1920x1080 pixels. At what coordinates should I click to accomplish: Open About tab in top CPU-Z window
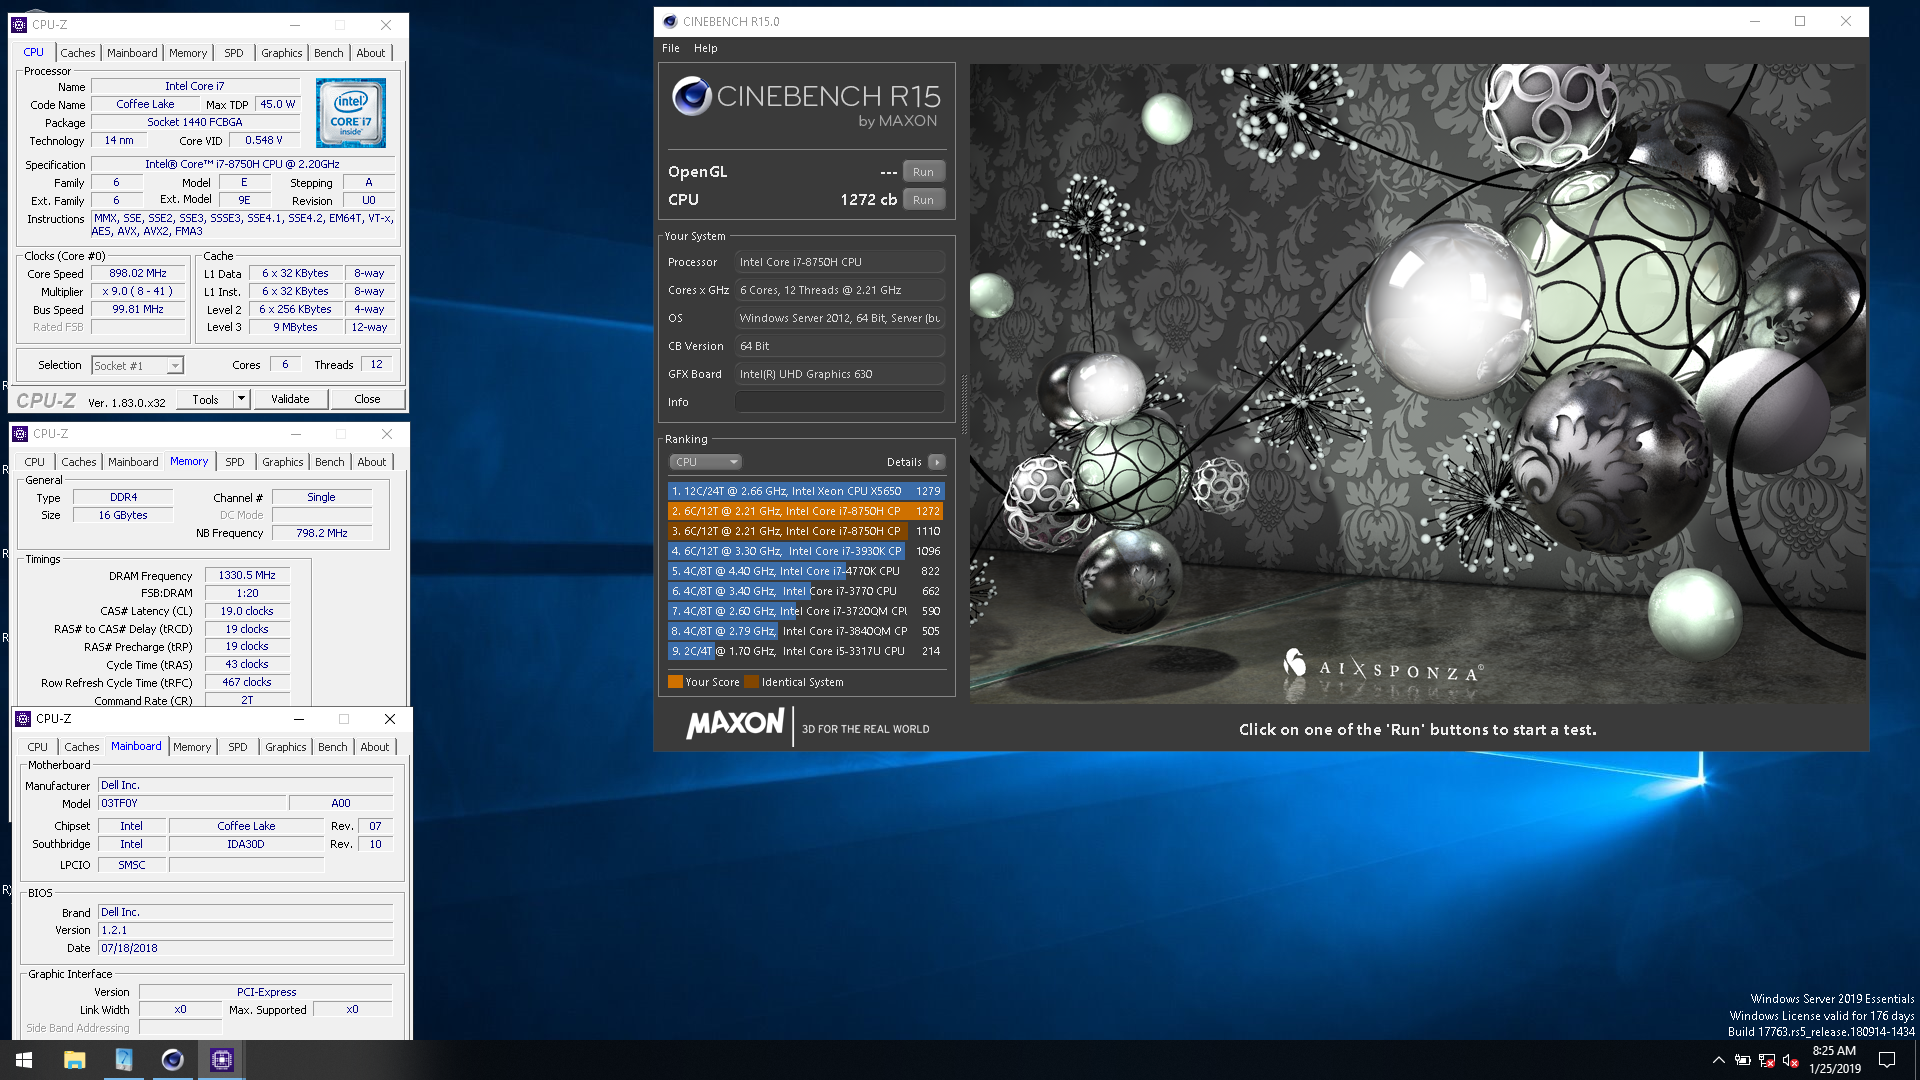(x=371, y=53)
